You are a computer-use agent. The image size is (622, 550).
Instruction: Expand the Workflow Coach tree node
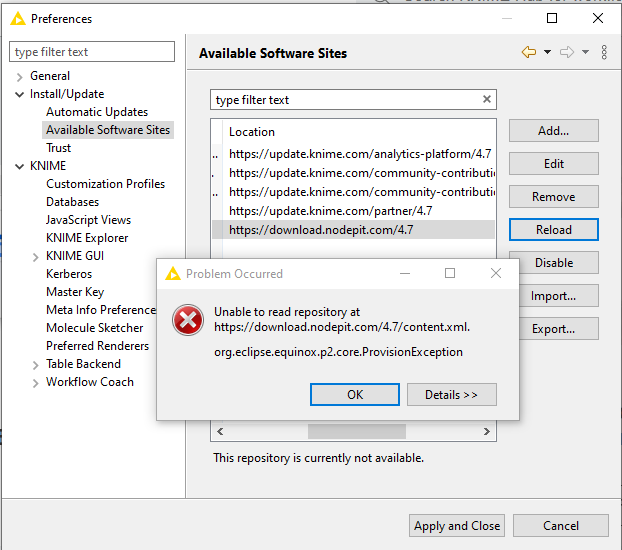[35, 383]
